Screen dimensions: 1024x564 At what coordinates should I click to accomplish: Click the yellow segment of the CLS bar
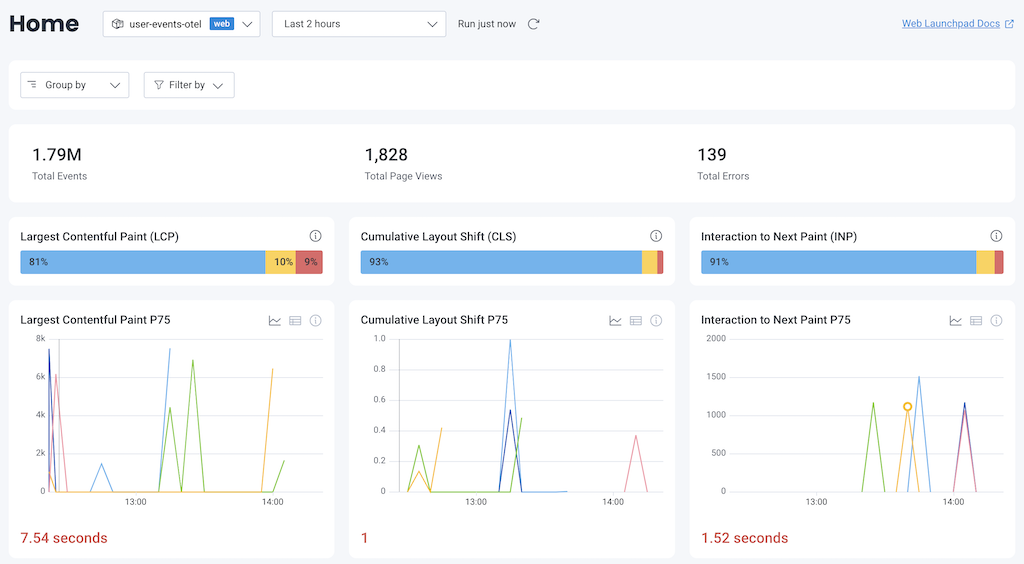click(649, 262)
